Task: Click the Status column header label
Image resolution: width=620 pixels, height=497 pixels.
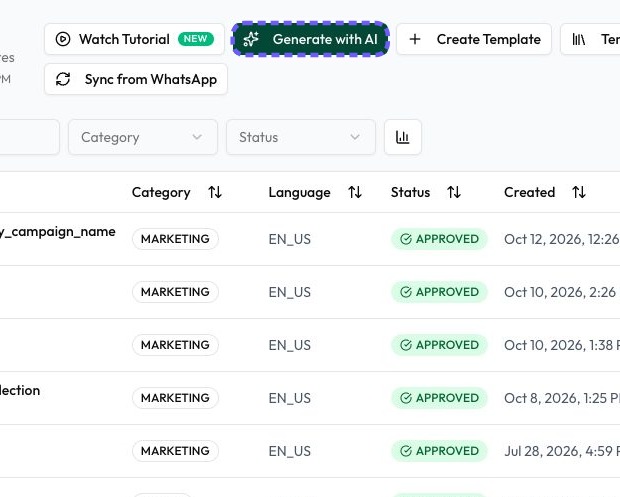Action: (x=410, y=192)
